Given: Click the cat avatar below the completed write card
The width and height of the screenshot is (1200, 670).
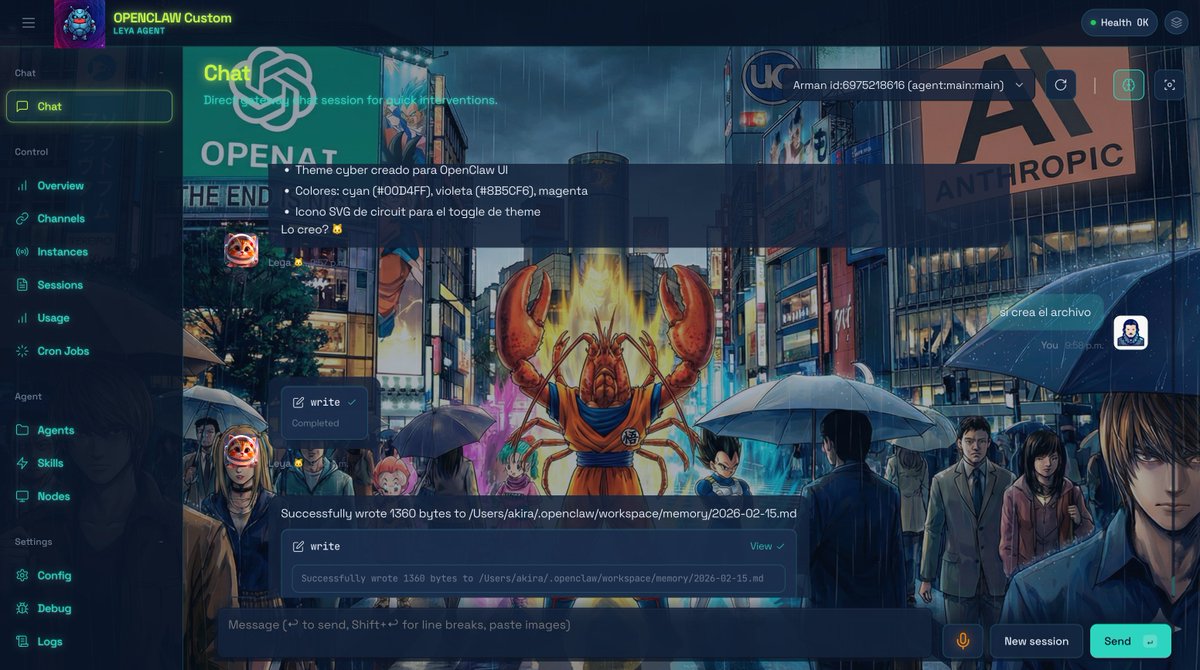Looking at the screenshot, I should (x=241, y=450).
